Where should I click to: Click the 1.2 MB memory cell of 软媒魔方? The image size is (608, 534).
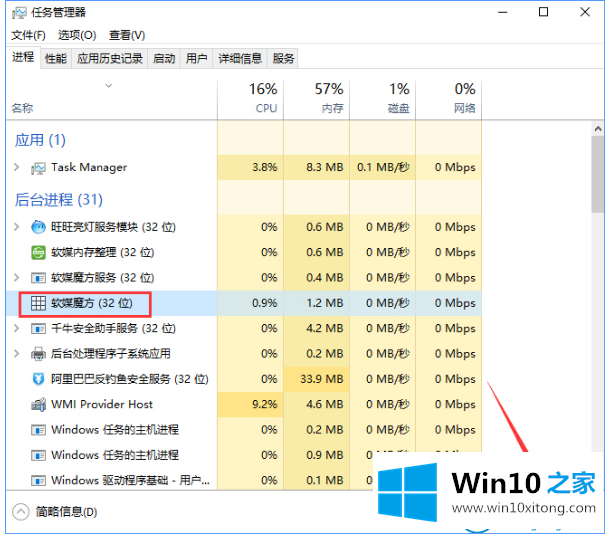pyautogui.click(x=316, y=303)
